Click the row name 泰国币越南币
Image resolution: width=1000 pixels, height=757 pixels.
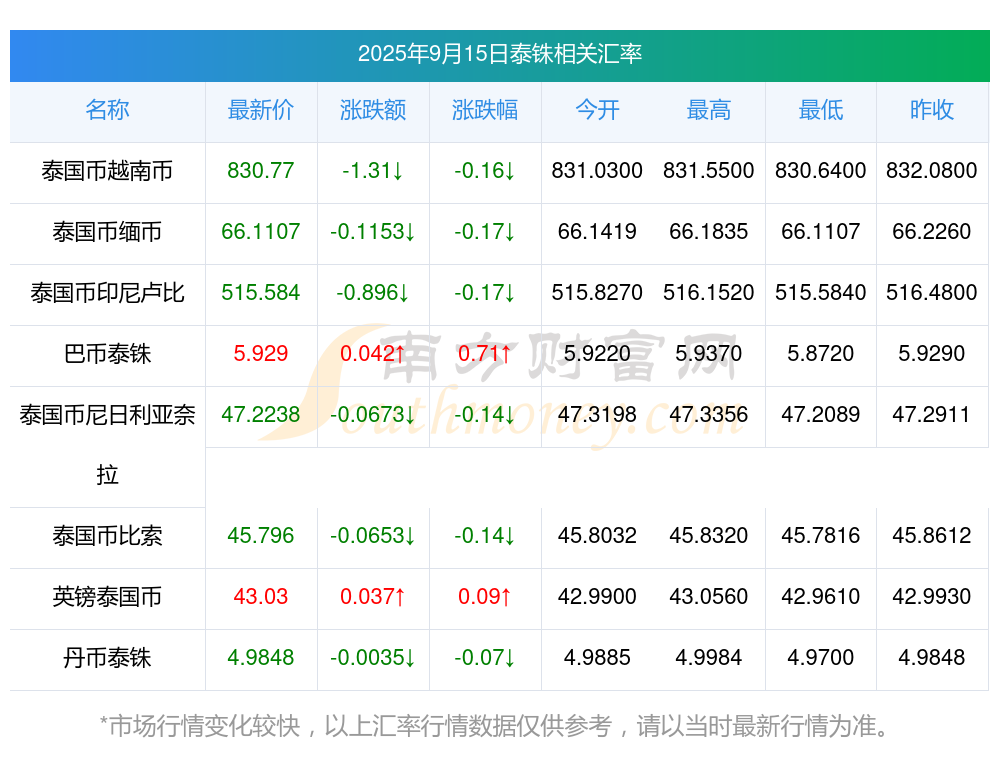pos(107,171)
